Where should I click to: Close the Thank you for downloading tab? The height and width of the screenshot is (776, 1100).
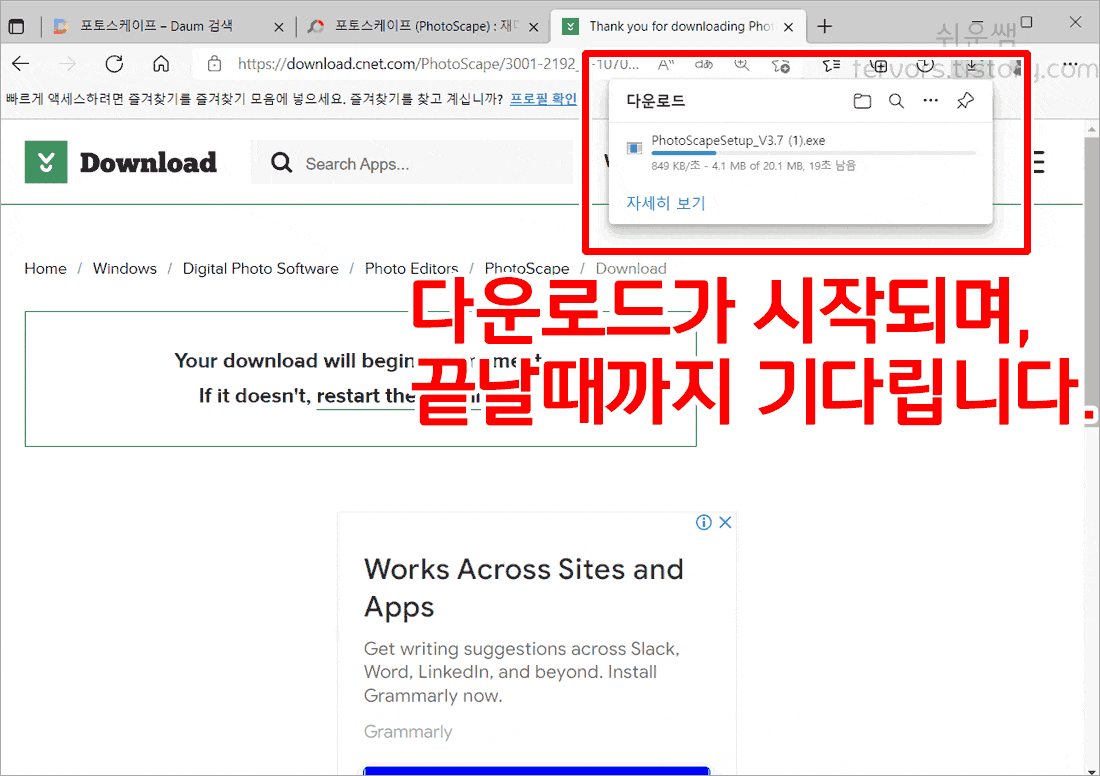tap(789, 27)
